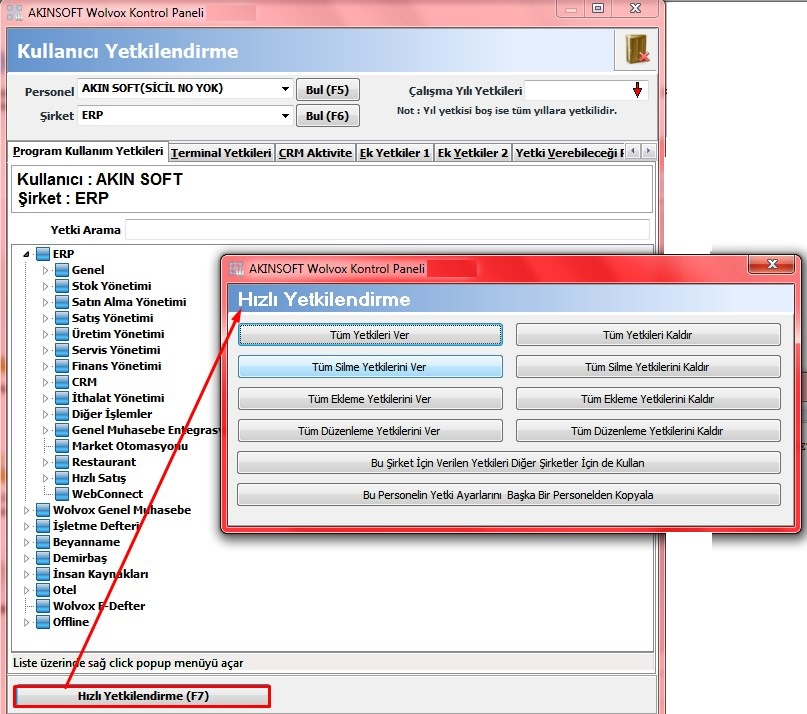Screen dimensions: 807x714
Task: Toggle the WebConnect blue box
Action: tap(62, 494)
